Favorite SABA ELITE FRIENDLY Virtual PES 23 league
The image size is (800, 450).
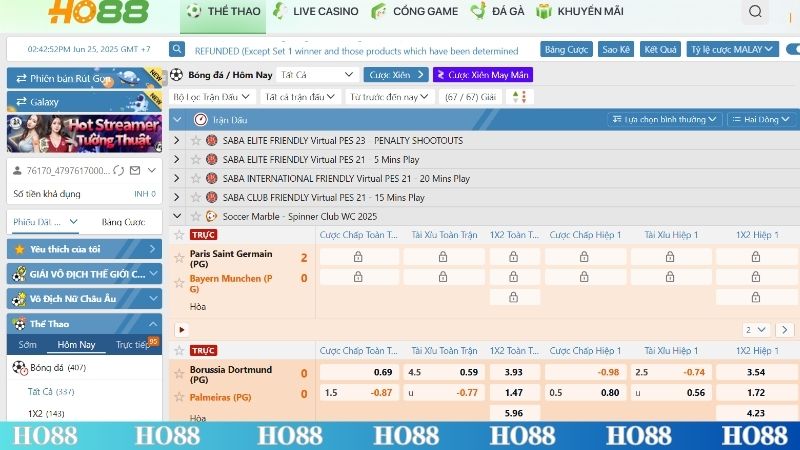pyautogui.click(x=195, y=140)
